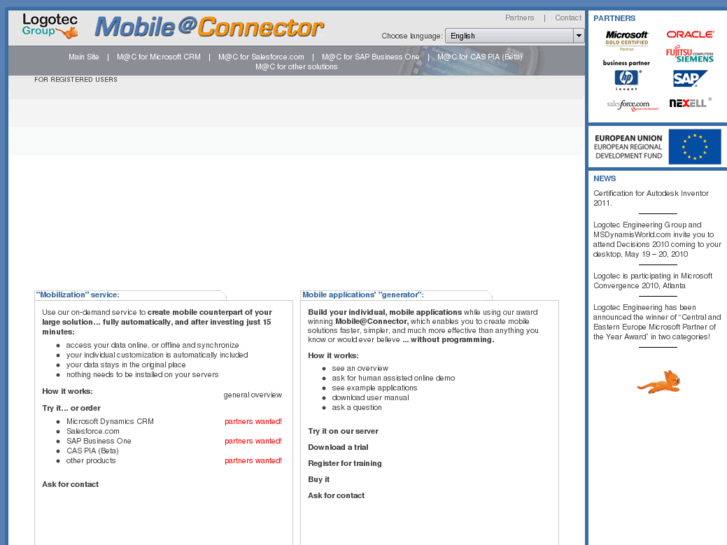Open the salesforce.com partner logo

click(632, 105)
